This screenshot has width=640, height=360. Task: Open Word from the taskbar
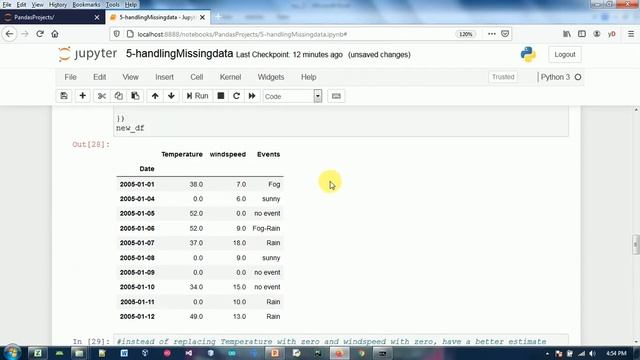(124, 353)
